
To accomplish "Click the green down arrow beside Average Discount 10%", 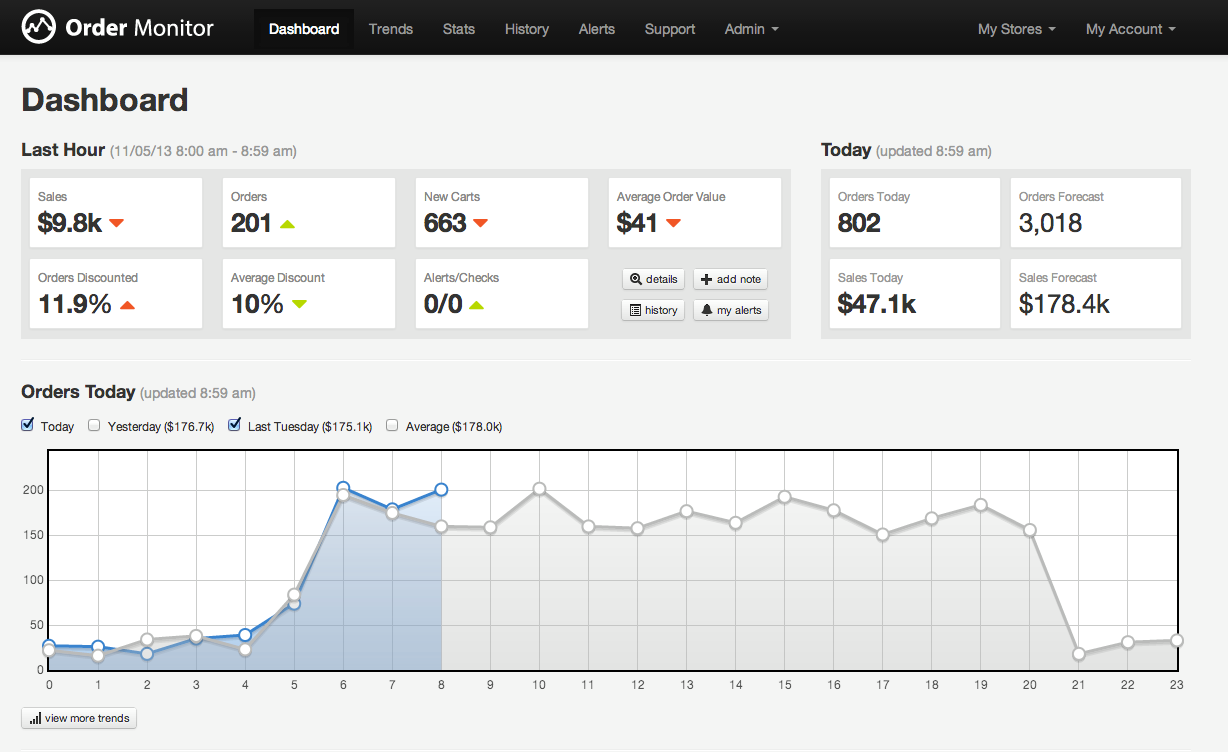I will [x=299, y=304].
